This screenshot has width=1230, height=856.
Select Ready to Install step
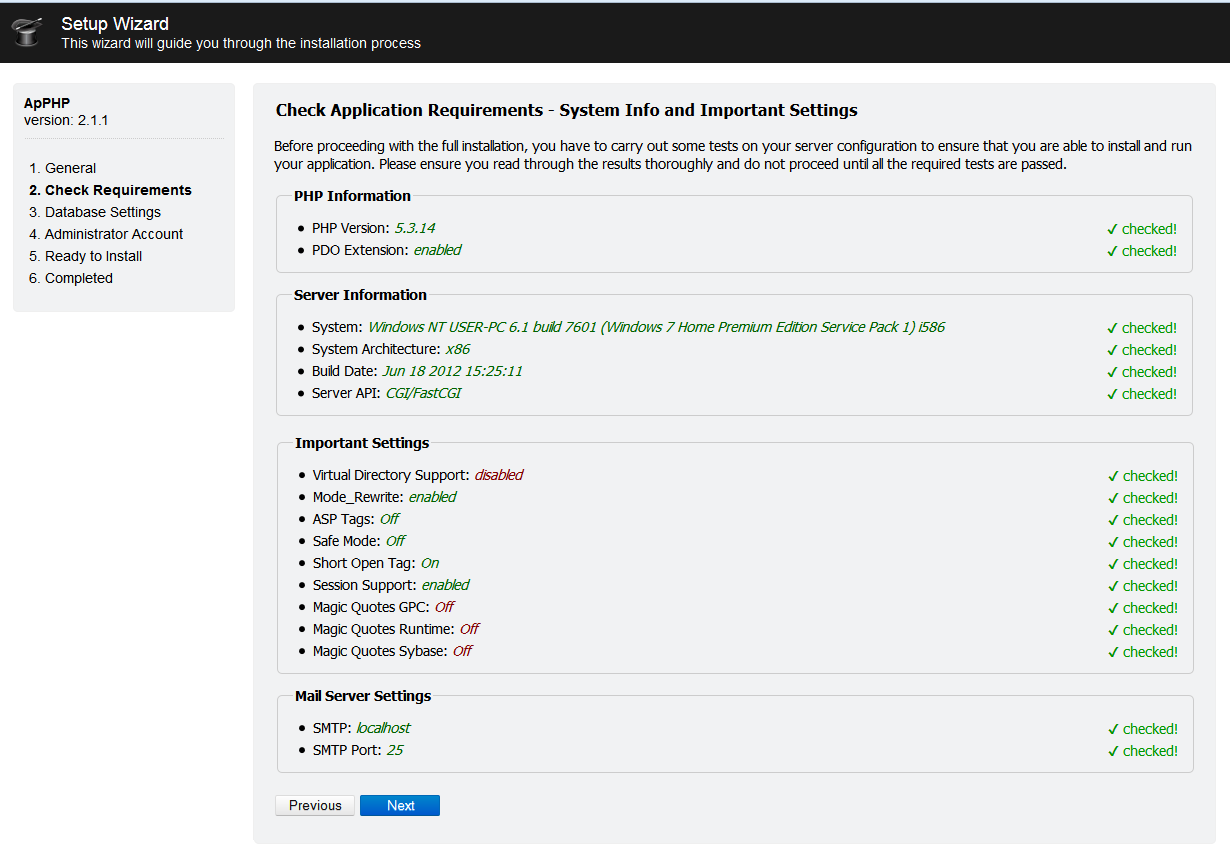[x=93, y=256]
